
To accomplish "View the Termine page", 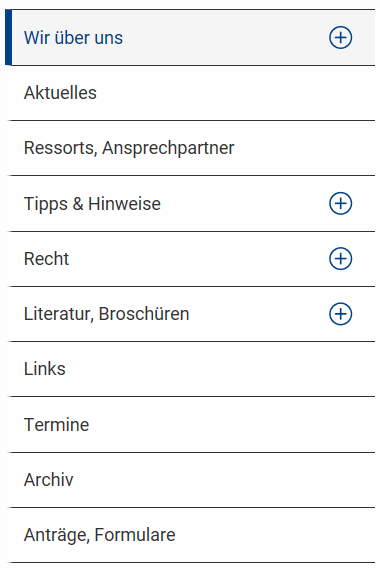I will (57, 425).
